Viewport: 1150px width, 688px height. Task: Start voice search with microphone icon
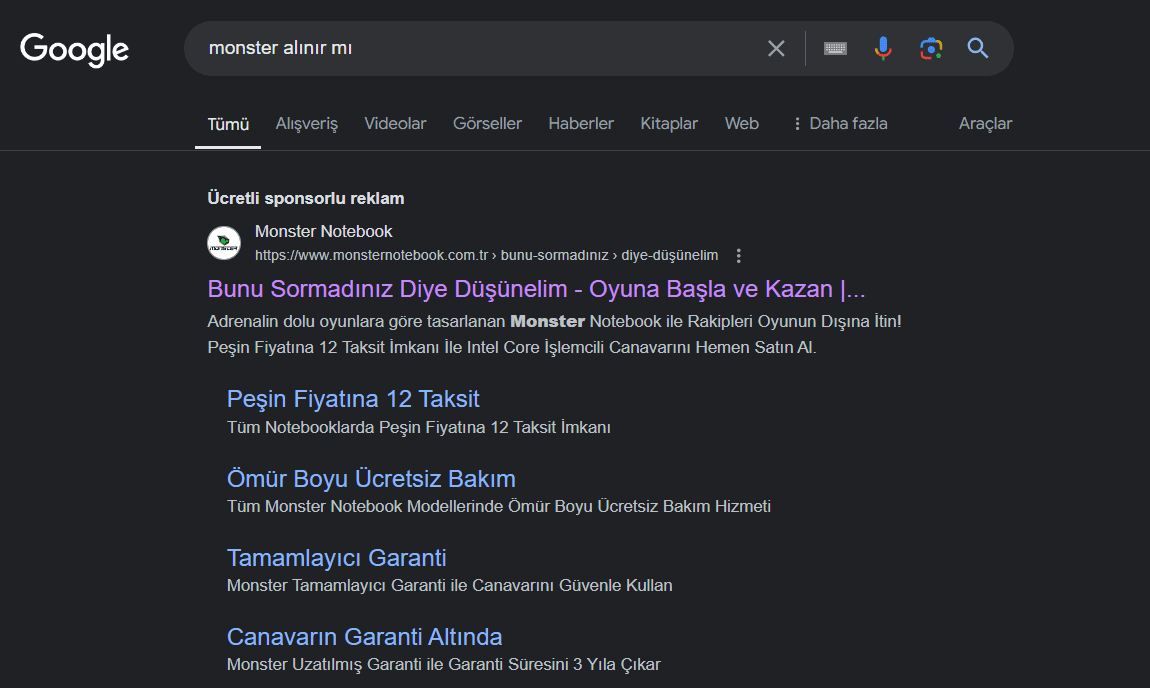tap(882, 48)
